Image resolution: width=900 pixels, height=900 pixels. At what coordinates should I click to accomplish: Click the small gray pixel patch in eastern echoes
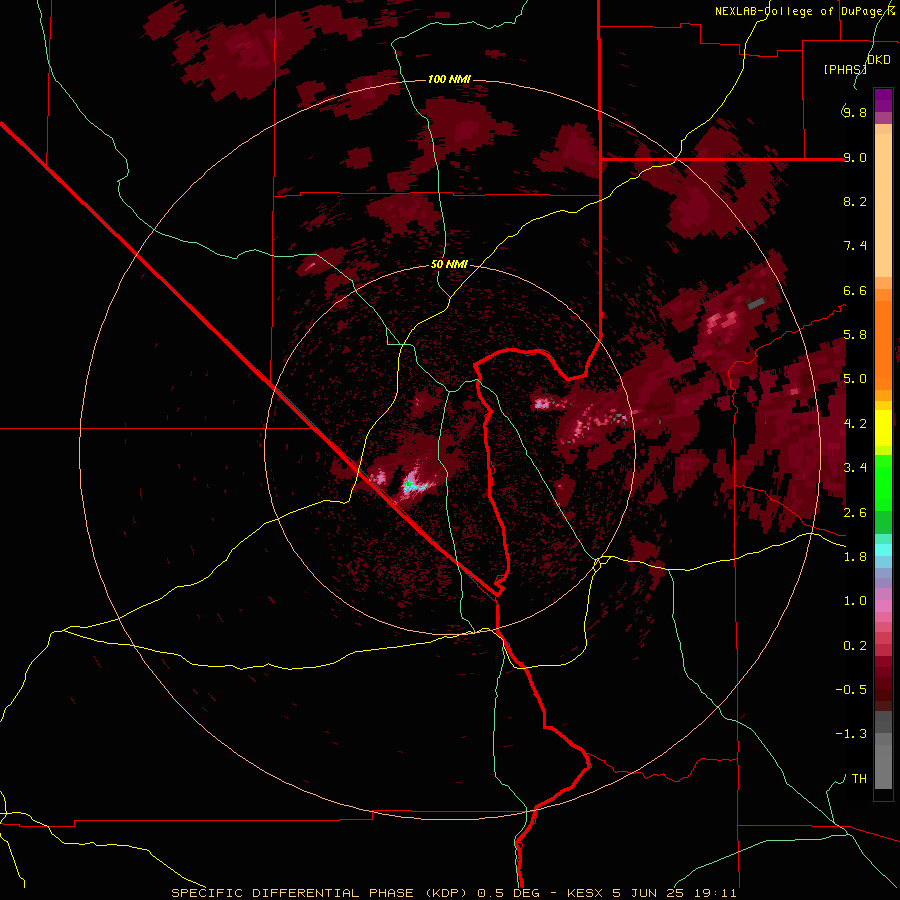tap(757, 302)
